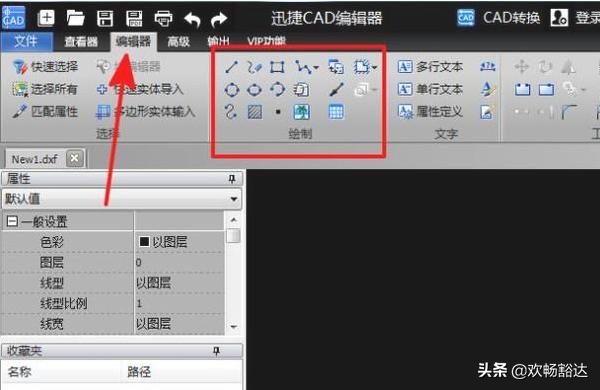Click the fillet corner tool icon

click(x=569, y=112)
